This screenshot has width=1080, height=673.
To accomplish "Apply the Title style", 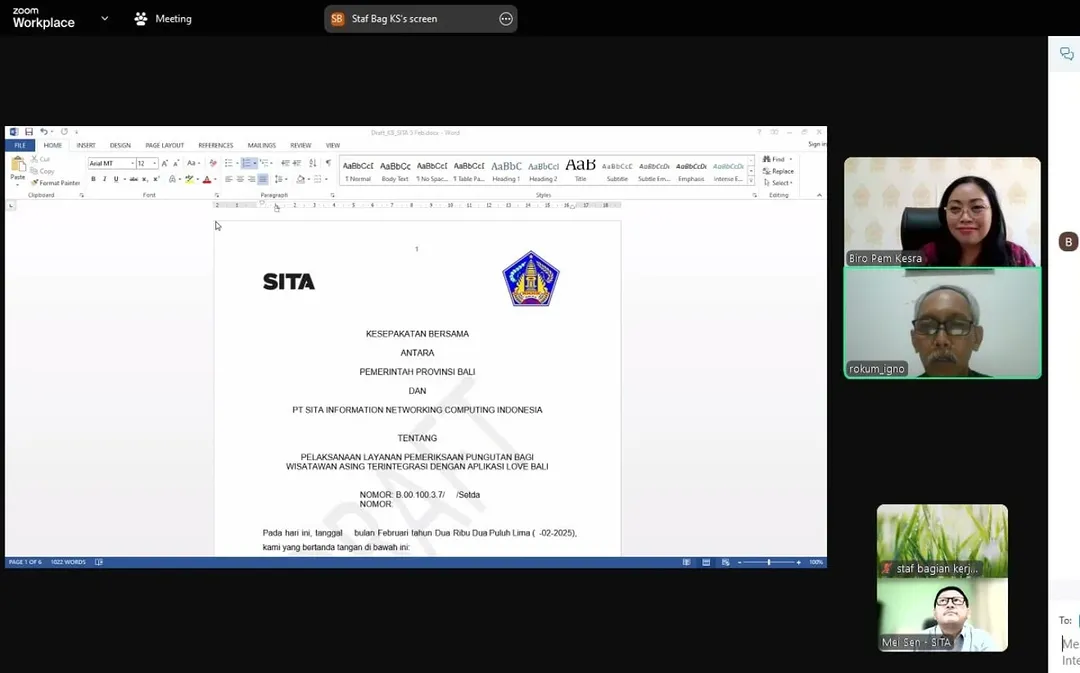I will pos(581,171).
